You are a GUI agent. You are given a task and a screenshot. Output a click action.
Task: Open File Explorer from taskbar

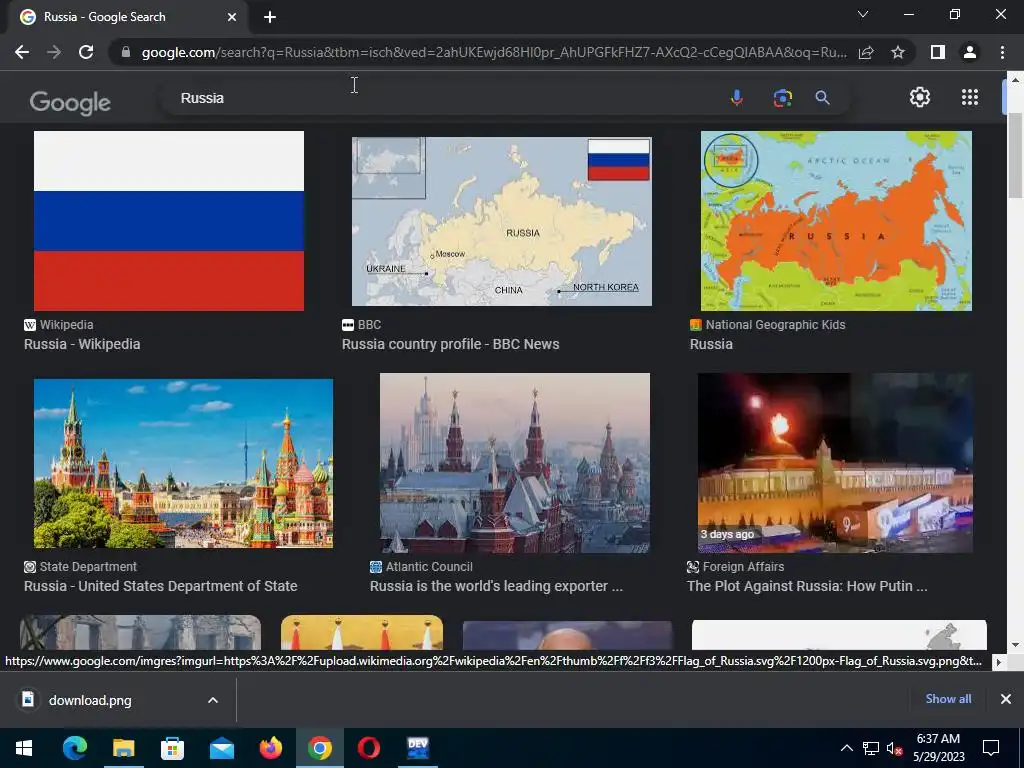click(123, 748)
